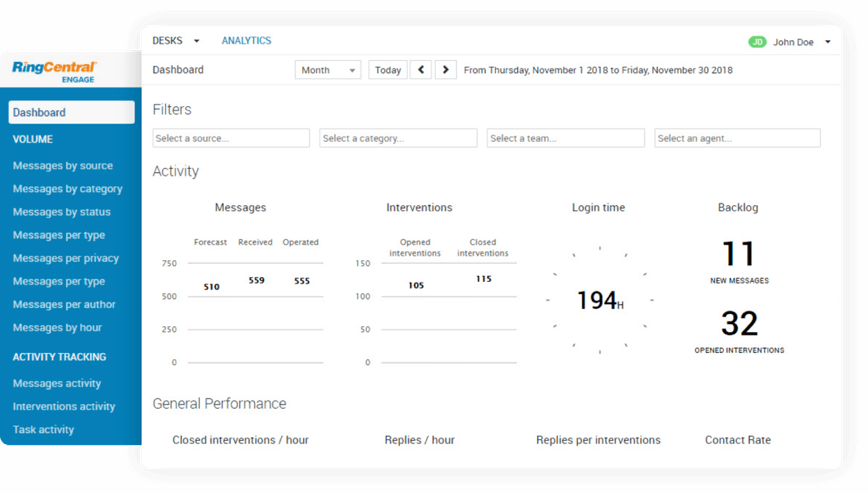View Interventions activity page
This screenshot has height=494, width=868.
coord(64,407)
